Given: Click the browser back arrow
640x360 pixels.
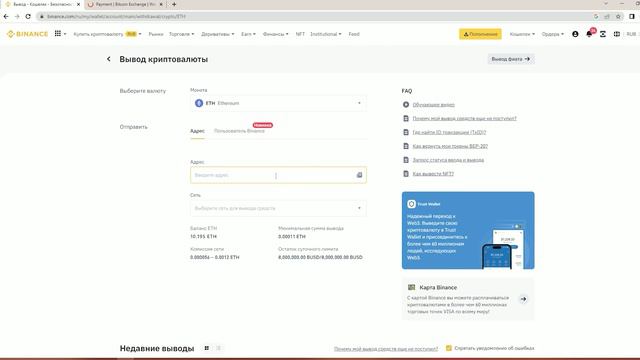Looking at the screenshot, I should tap(6, 16).
